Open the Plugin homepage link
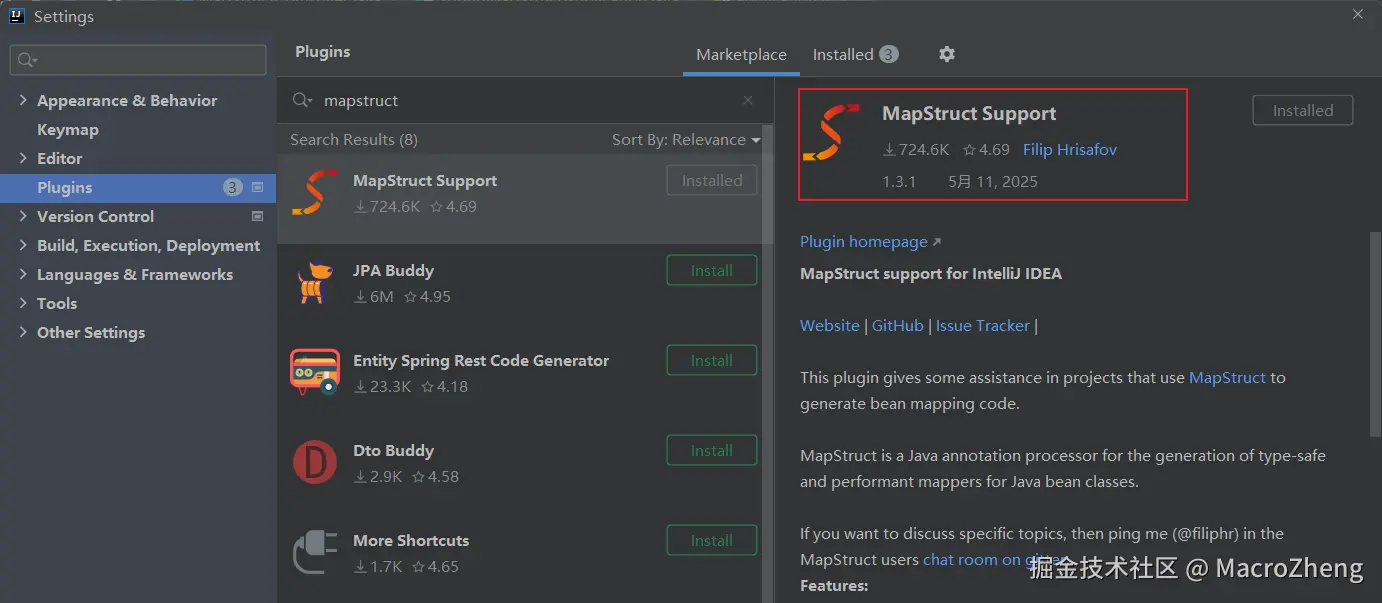 coord(864,242)
